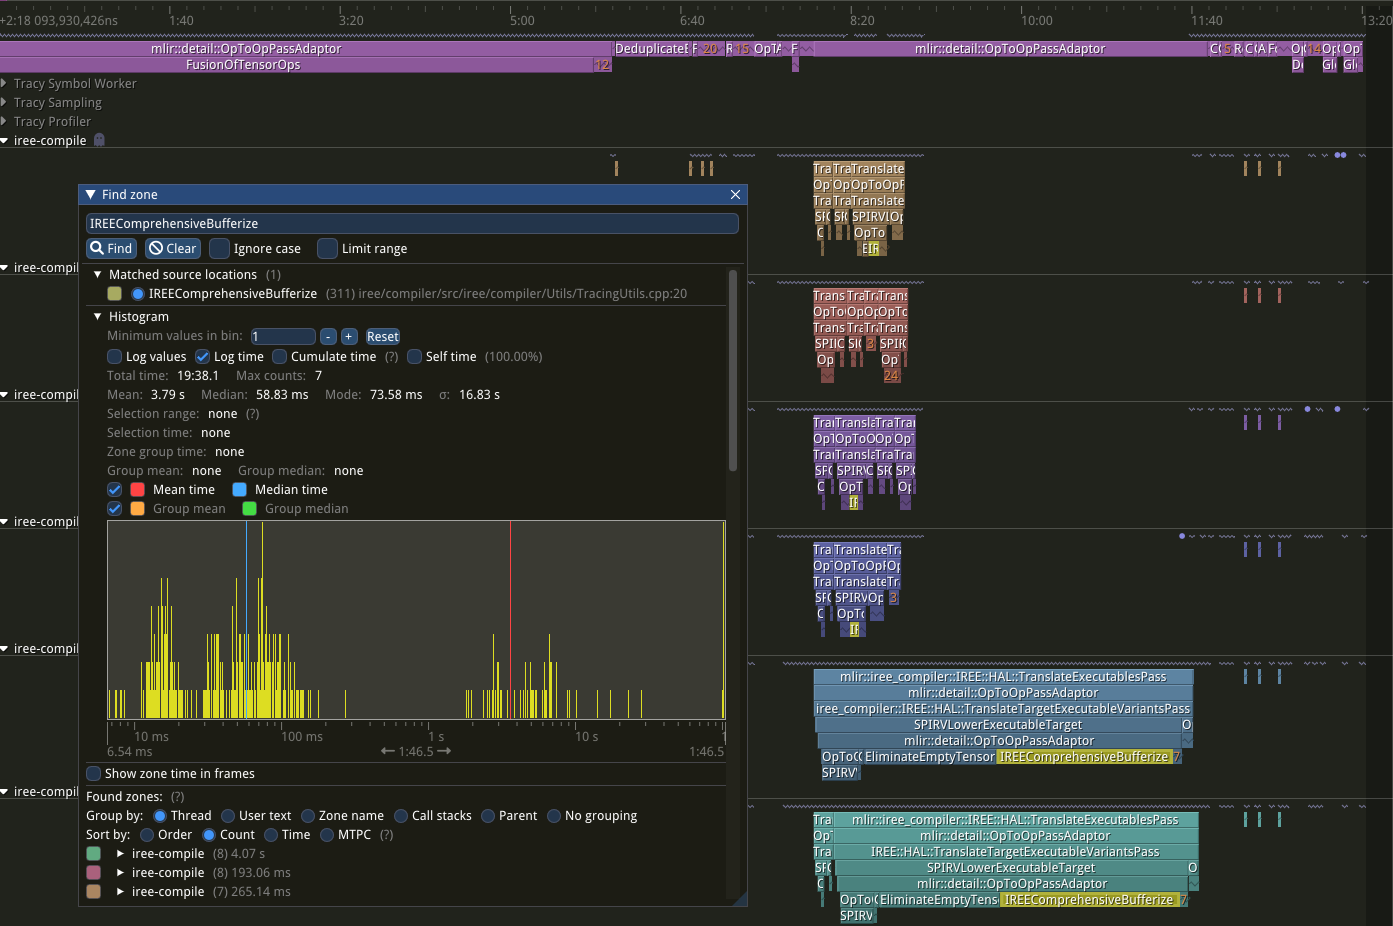The width and height of the screenshot is (1393, 926).
Task: Click the help marker beside Found zones
Action: coord(178,796)
